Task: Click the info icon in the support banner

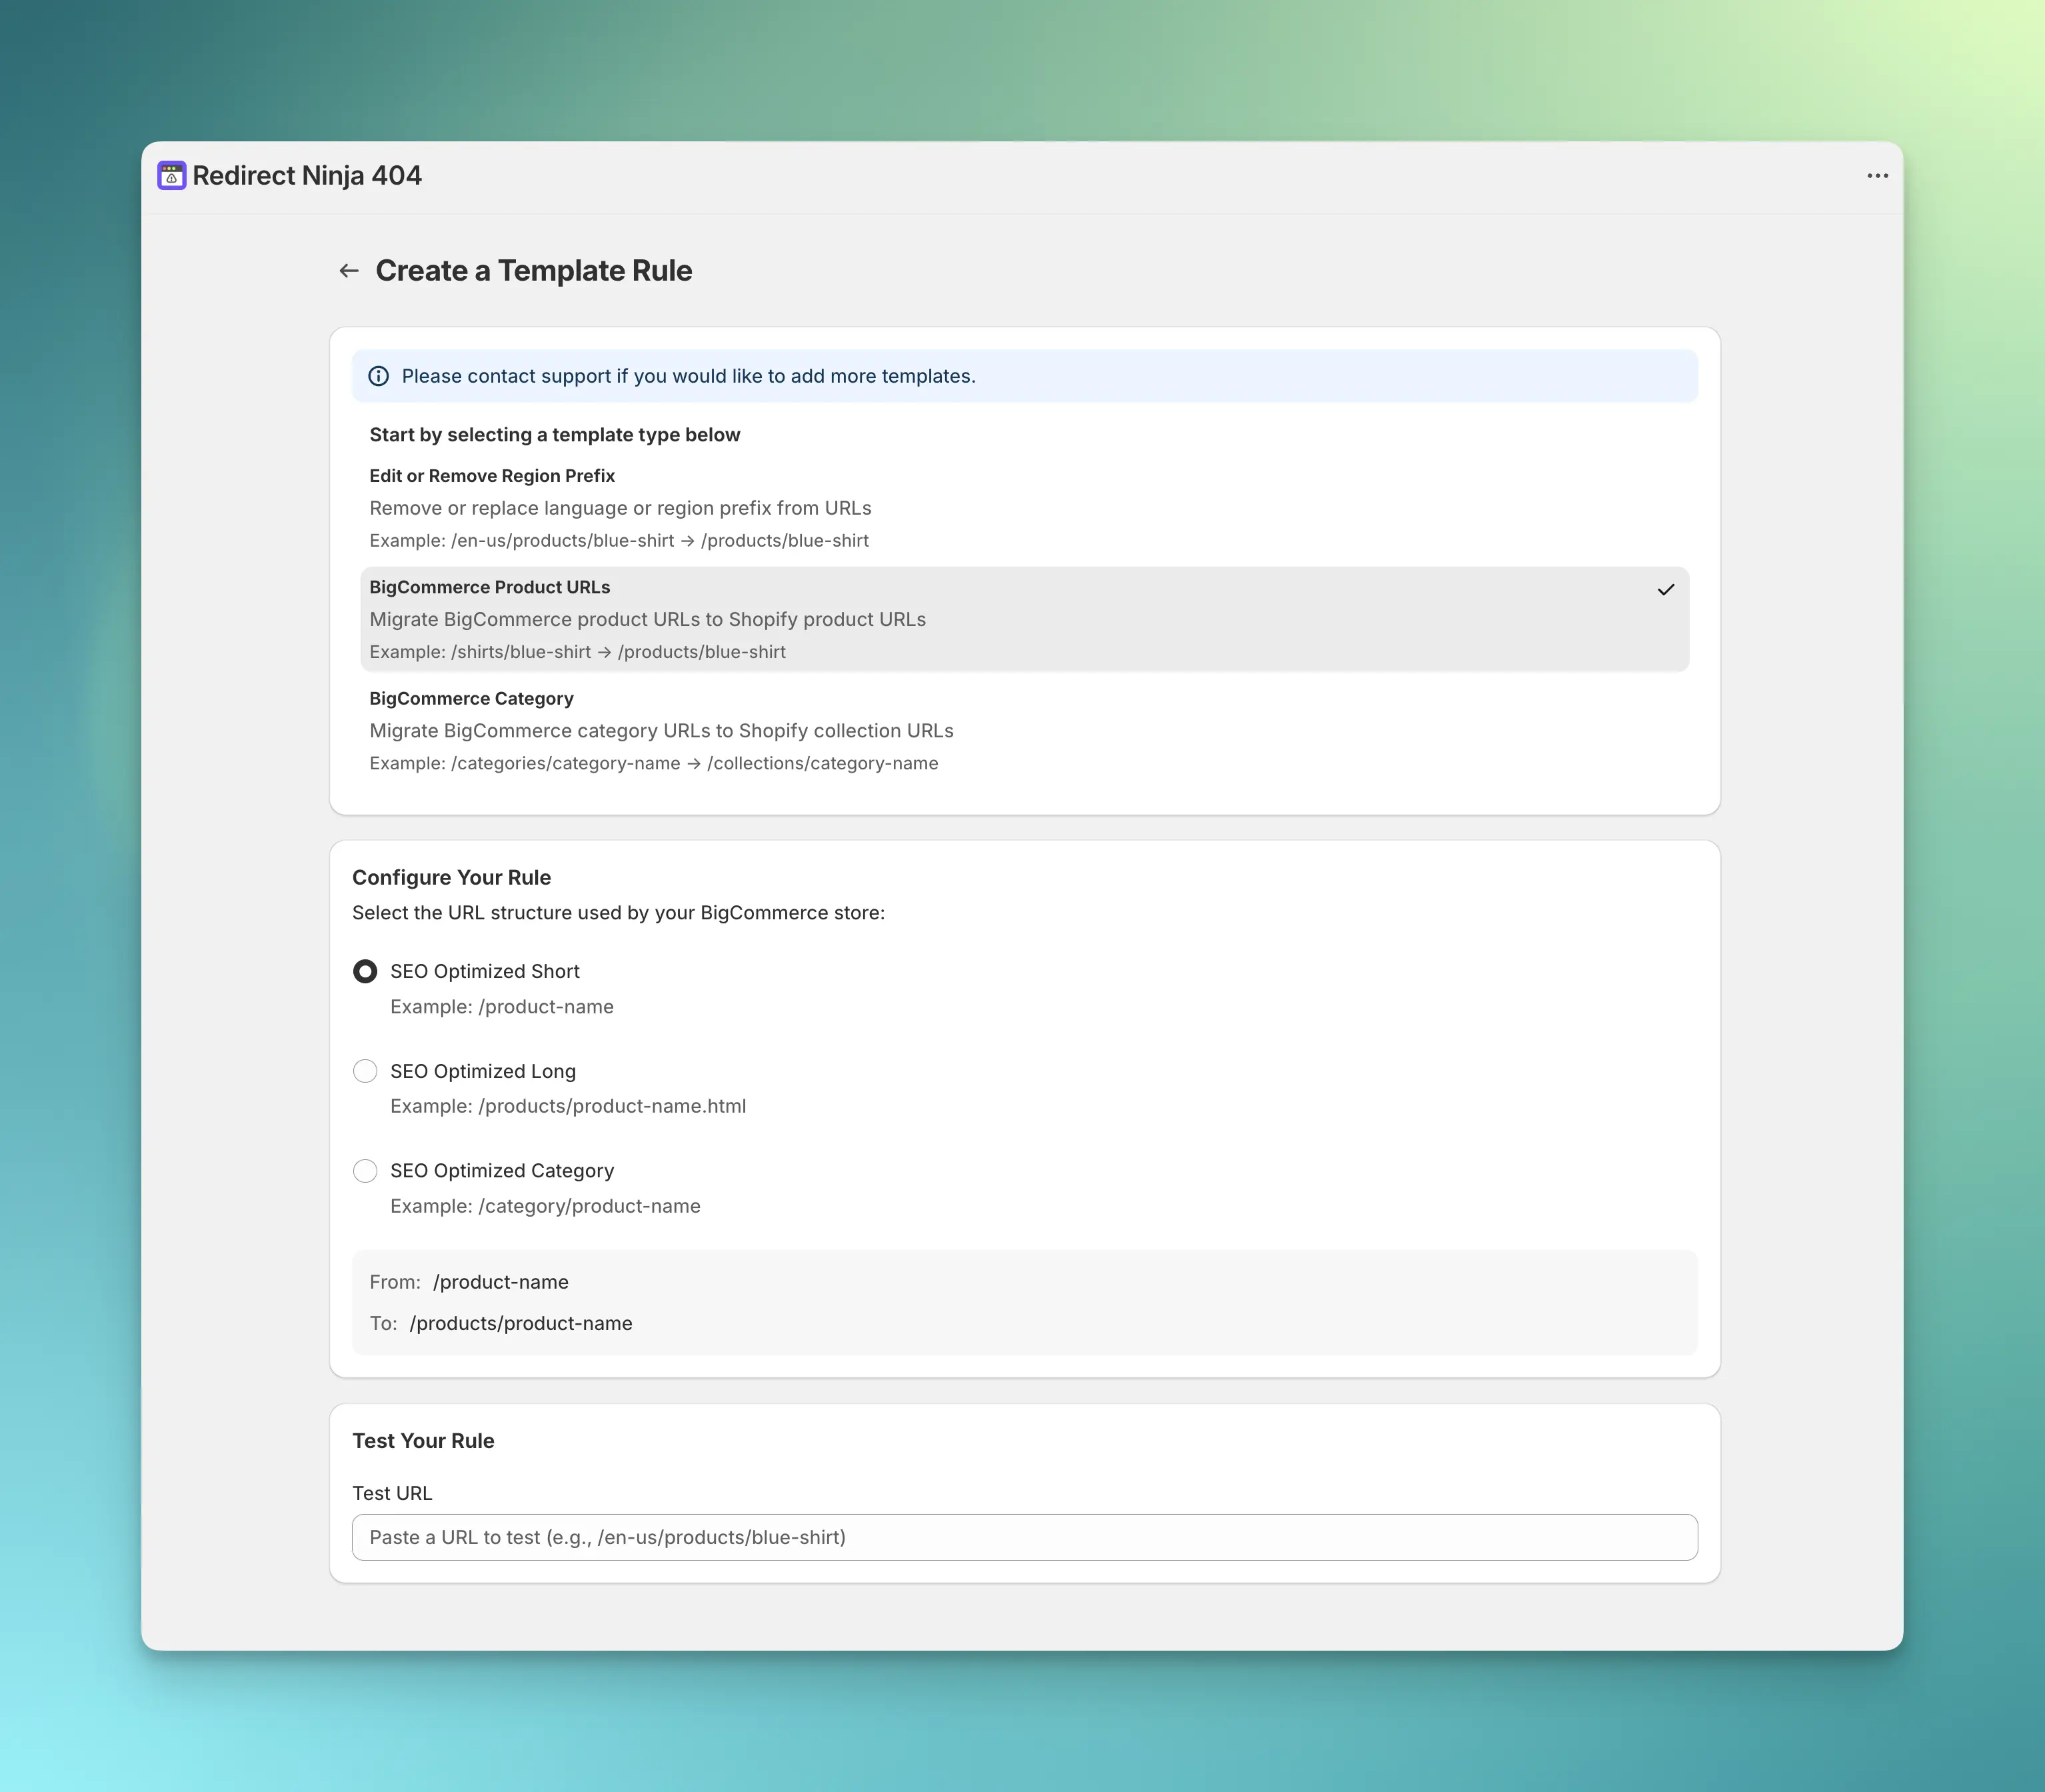Action: coord(379,376)
